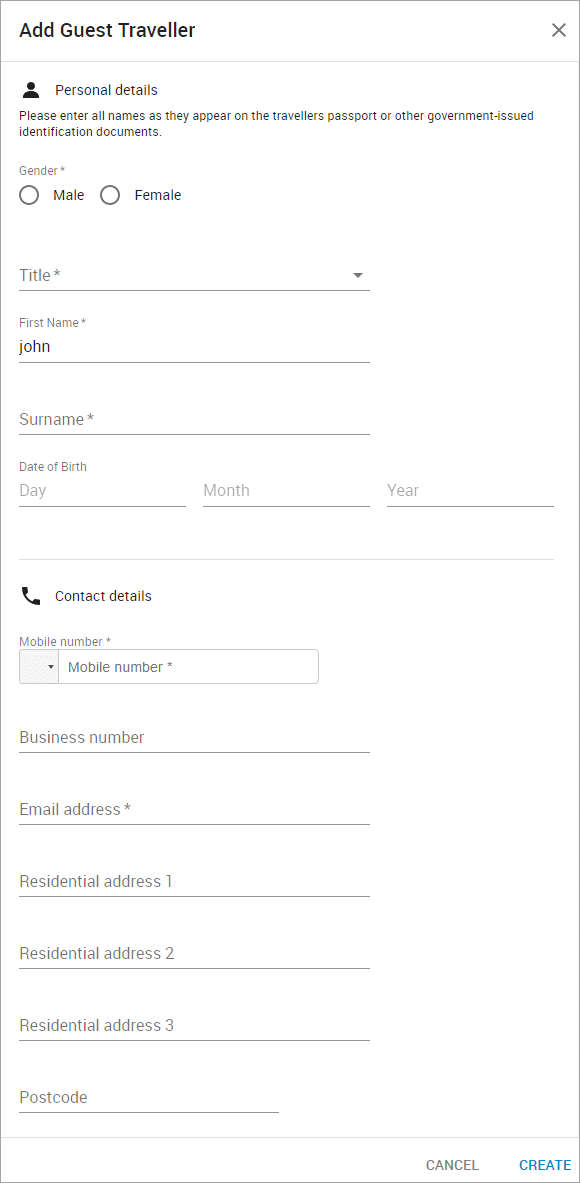
Task: Select the Residential address 1 field
Action: tap(195, 881)
